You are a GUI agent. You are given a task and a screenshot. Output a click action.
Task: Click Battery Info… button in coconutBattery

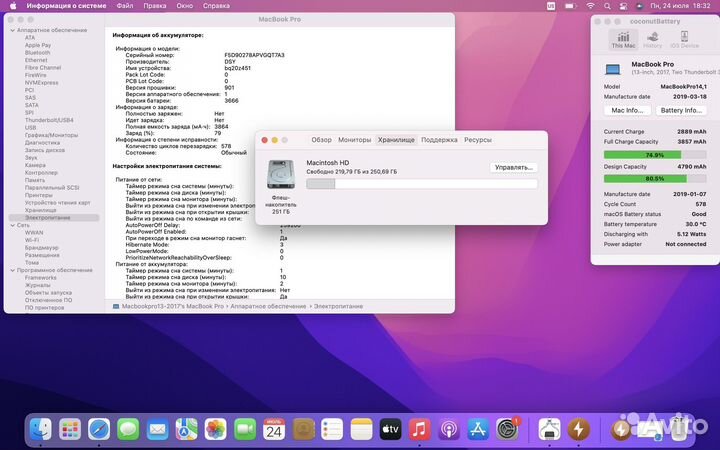pyautogui.click(x=681, y=111)
